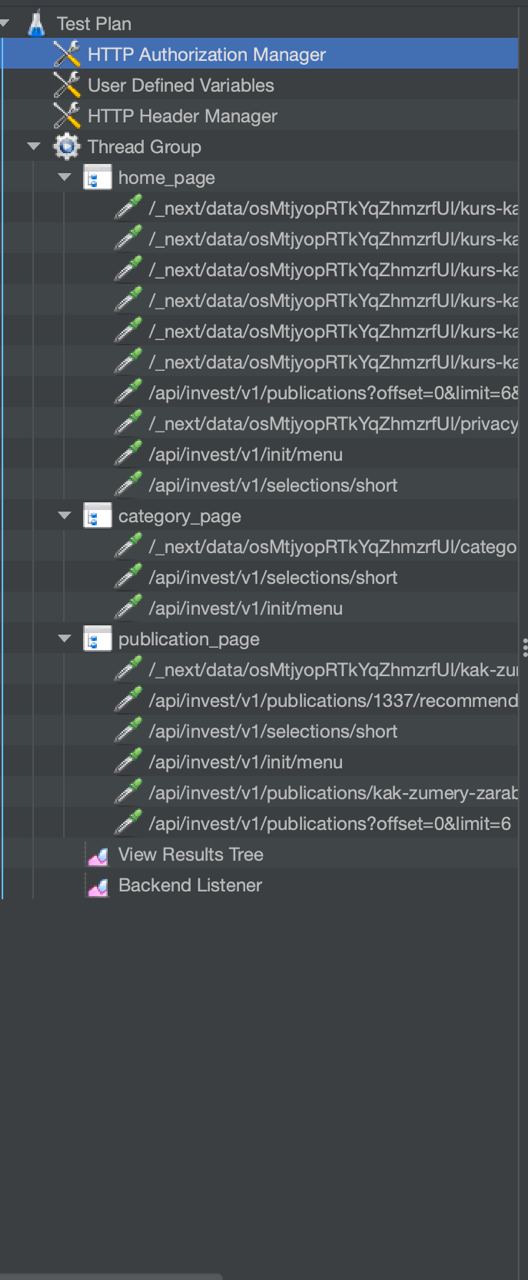Click the sampler icon beside the privacy request
The image size is (528, 1280).
128,424
